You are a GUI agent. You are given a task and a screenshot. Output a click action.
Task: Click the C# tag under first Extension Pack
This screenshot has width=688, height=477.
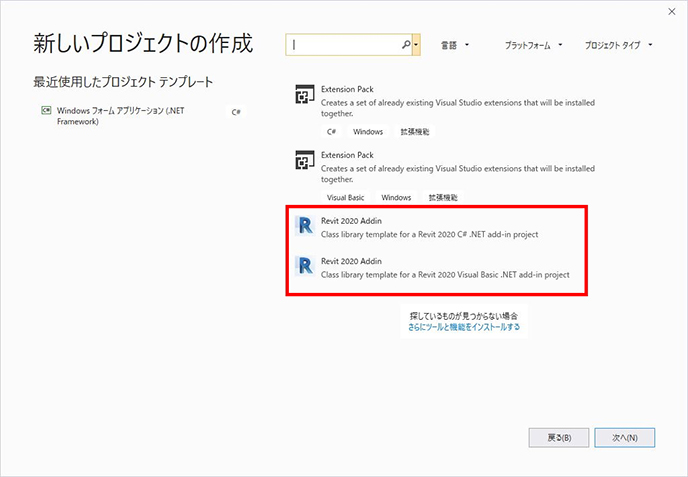[332, 132]
